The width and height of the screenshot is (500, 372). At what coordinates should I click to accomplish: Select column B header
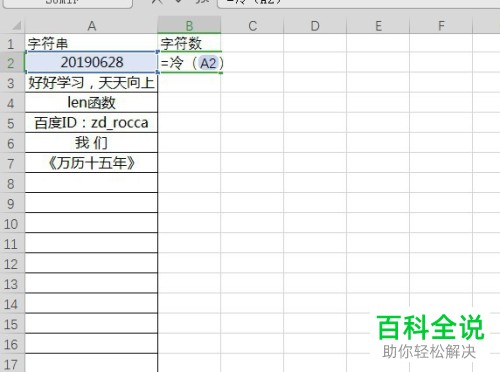point(189,26)
